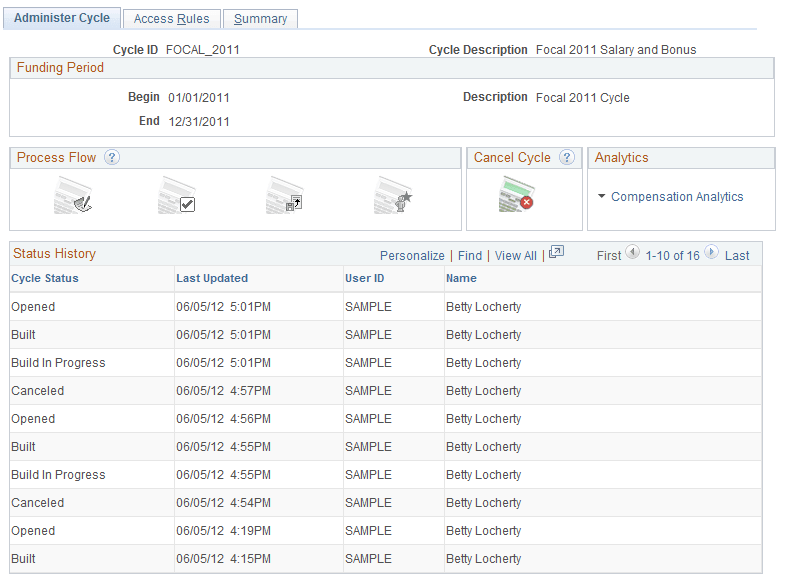Click the '06/05/12 4:56PM' timestamp

(x=223, y=419)
